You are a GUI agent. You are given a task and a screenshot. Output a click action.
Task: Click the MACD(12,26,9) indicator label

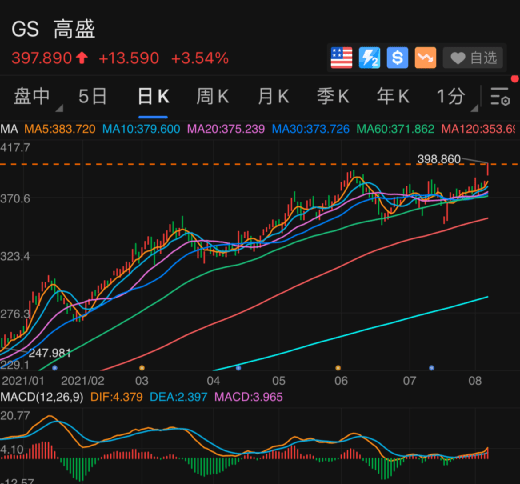point(42,397)
